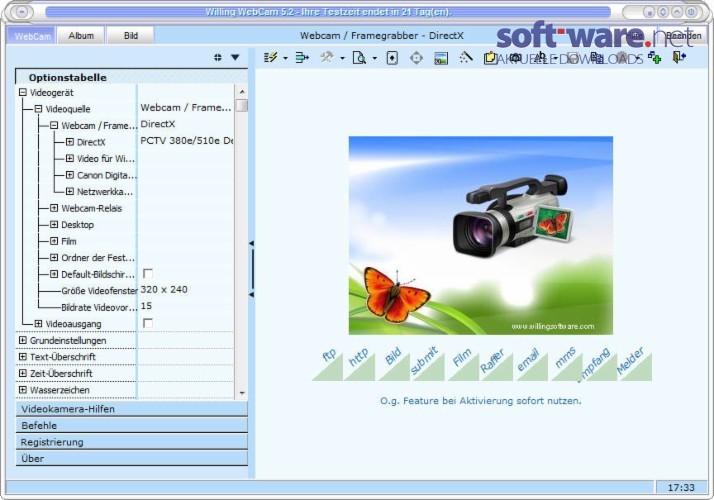The width and height of the screenshot is (714, 500).
Task: Expand the Default-Bildschir... node
Action: (54, 274)
